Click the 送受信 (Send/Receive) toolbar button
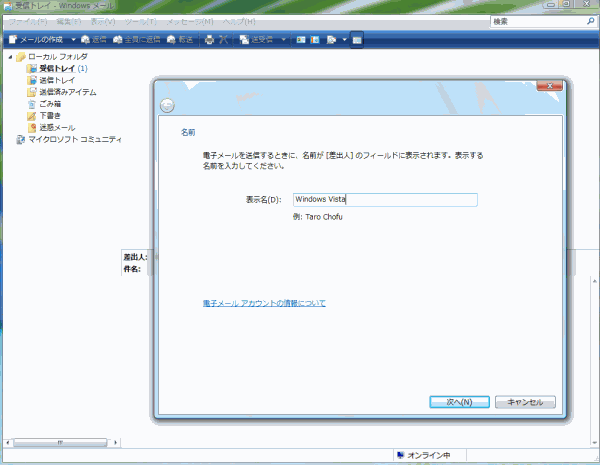The image size is (600, 465). click(x=257, y=39)
